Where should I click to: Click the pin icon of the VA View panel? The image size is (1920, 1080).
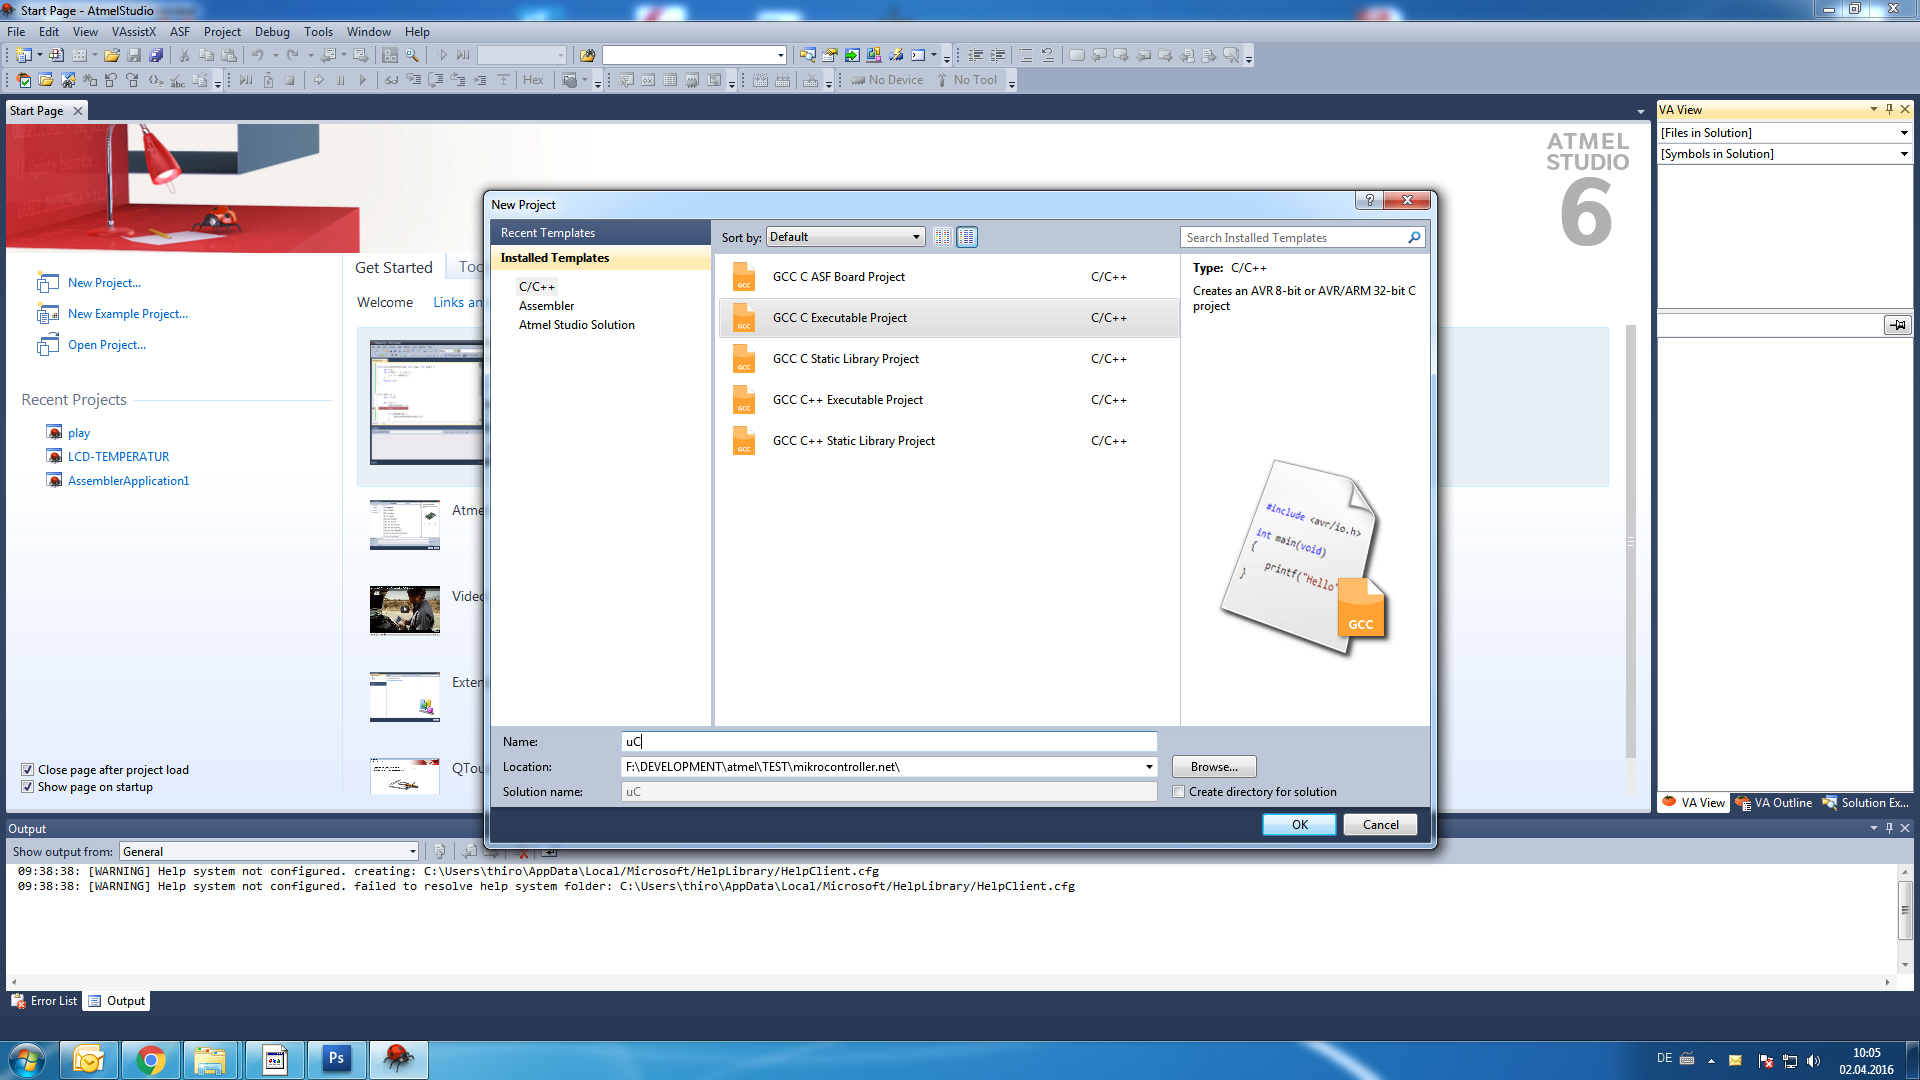1889,109
